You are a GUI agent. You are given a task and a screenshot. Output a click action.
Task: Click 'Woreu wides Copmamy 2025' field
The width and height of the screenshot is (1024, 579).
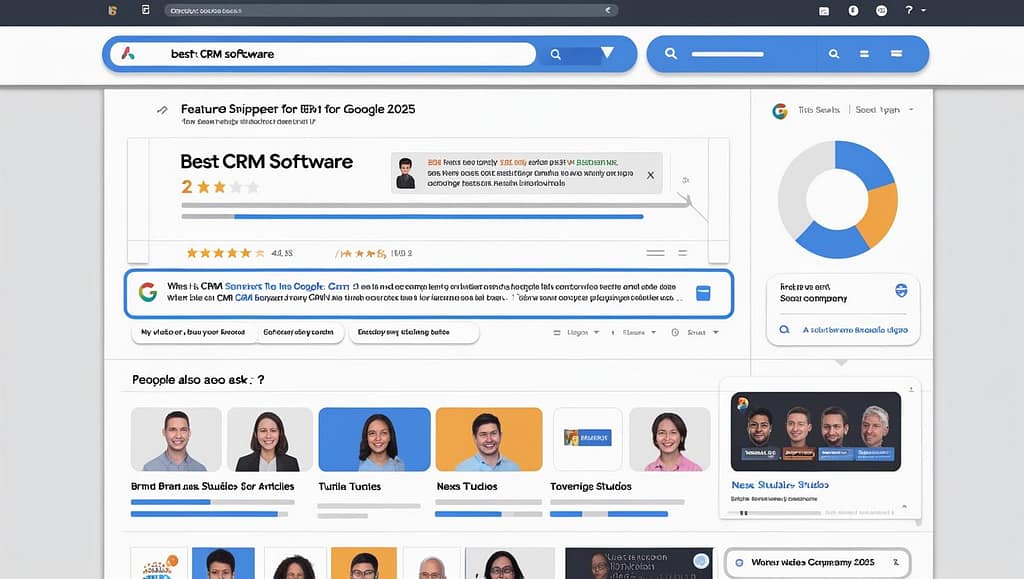tap(818, 563)
